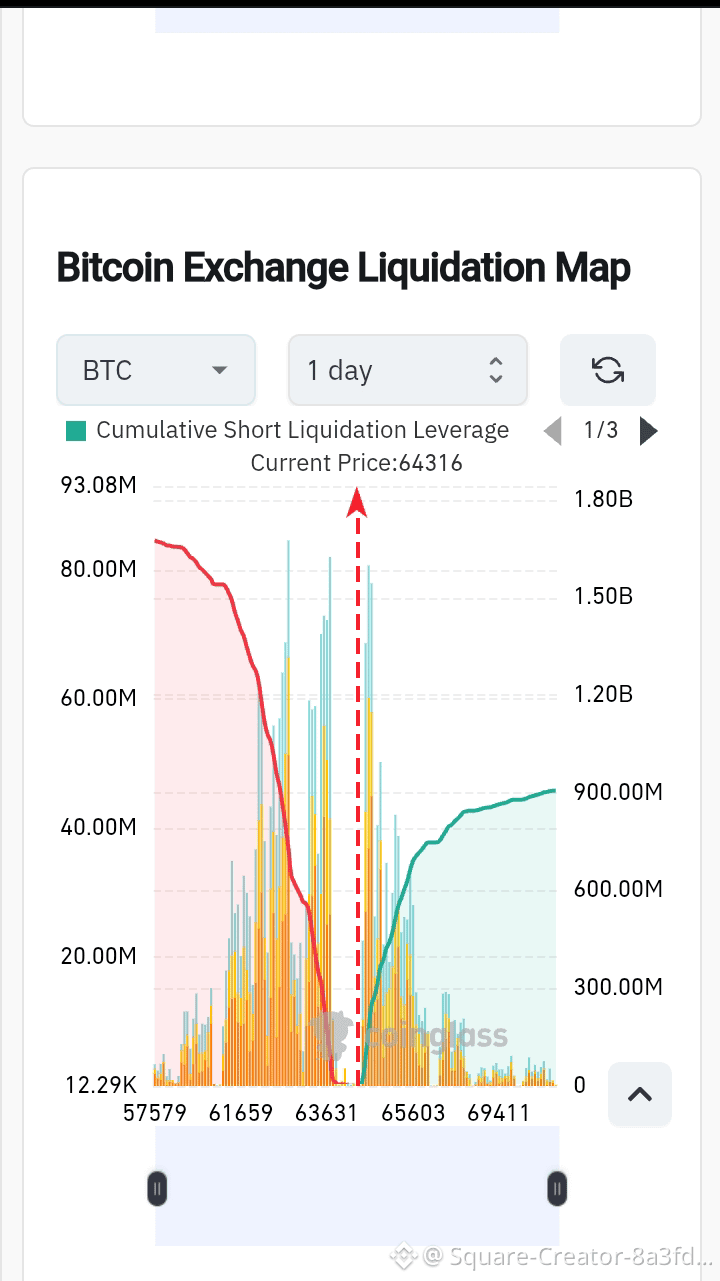Grab the left range slider handle

[156, 1188]
